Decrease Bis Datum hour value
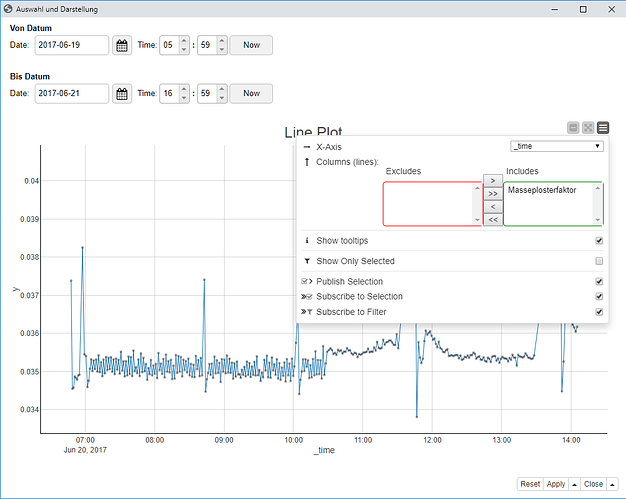 184,98
